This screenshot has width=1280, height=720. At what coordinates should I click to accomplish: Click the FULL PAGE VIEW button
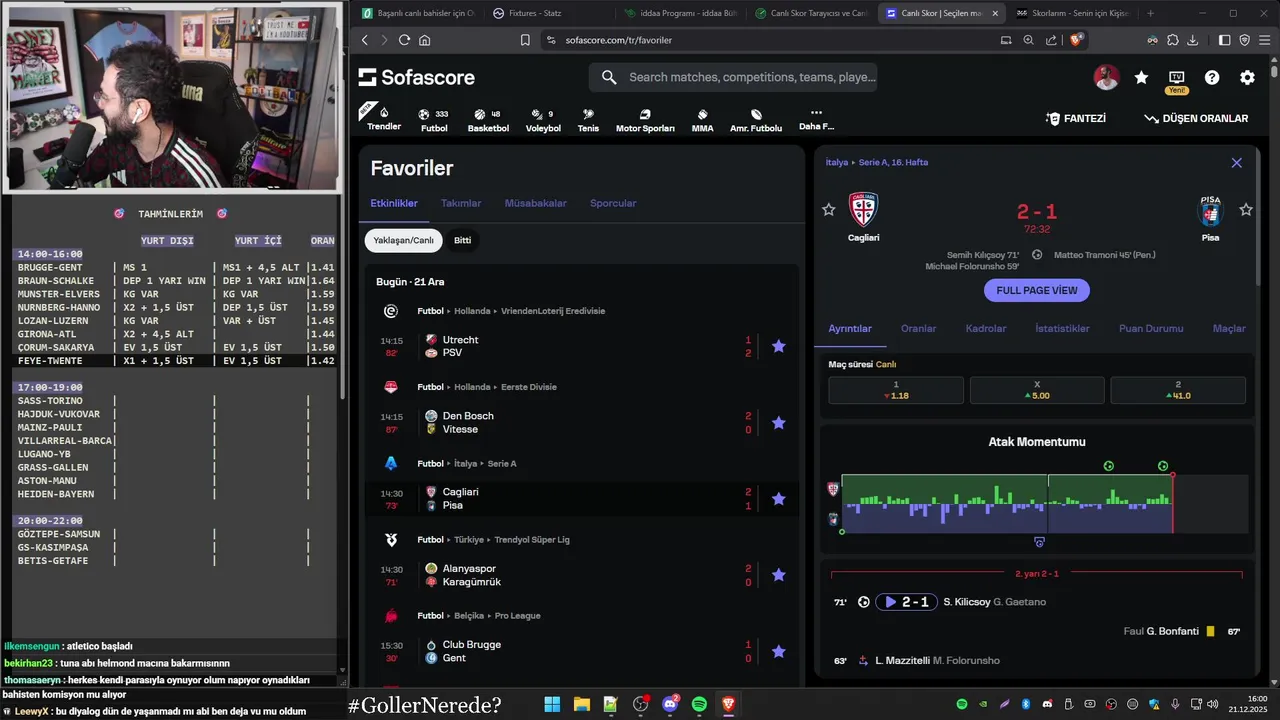(x=1037, y=290)
